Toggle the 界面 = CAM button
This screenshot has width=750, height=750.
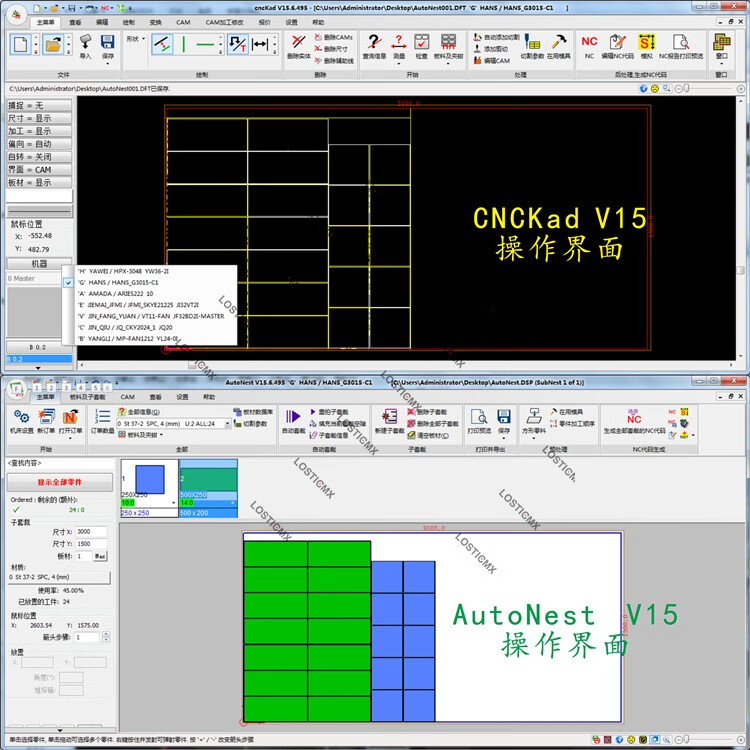(39, 170)
